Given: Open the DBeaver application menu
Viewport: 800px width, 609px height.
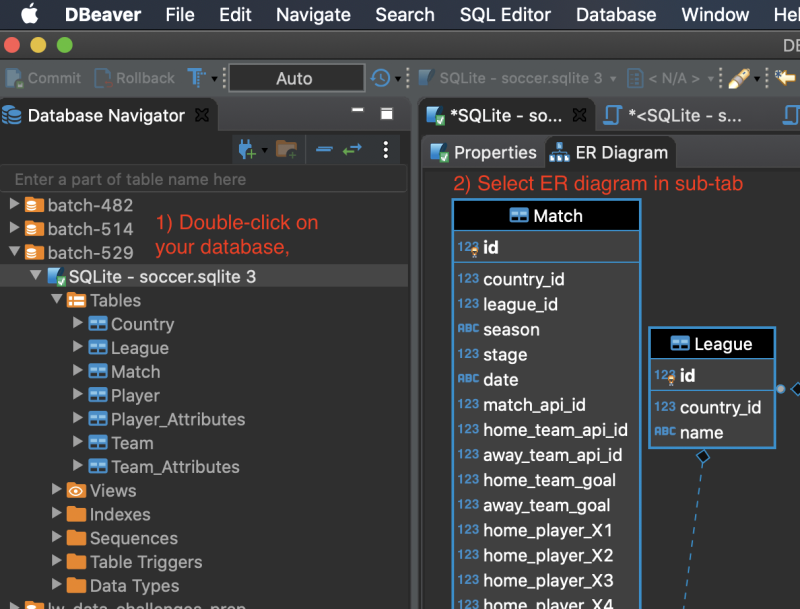Looking at the screenshot, I should (103, 15).
